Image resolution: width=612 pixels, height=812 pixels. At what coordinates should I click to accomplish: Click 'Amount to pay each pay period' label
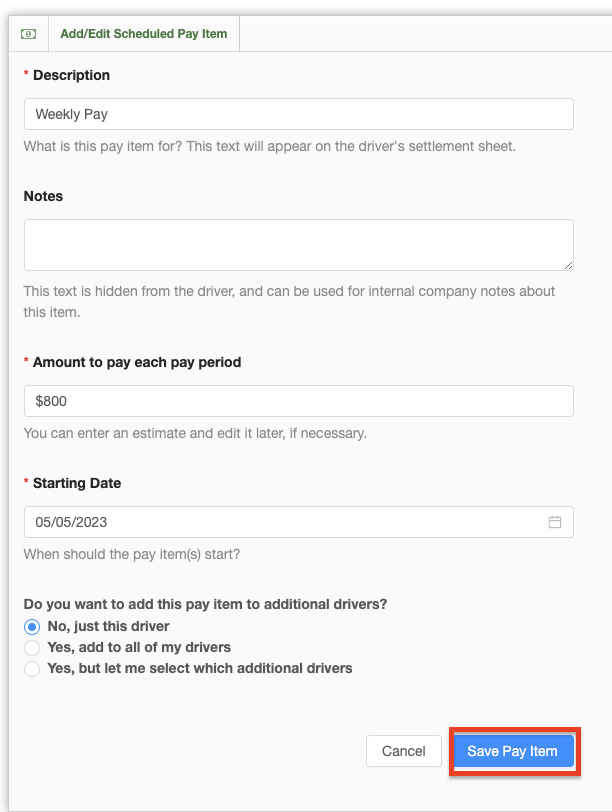coord(136,362)
